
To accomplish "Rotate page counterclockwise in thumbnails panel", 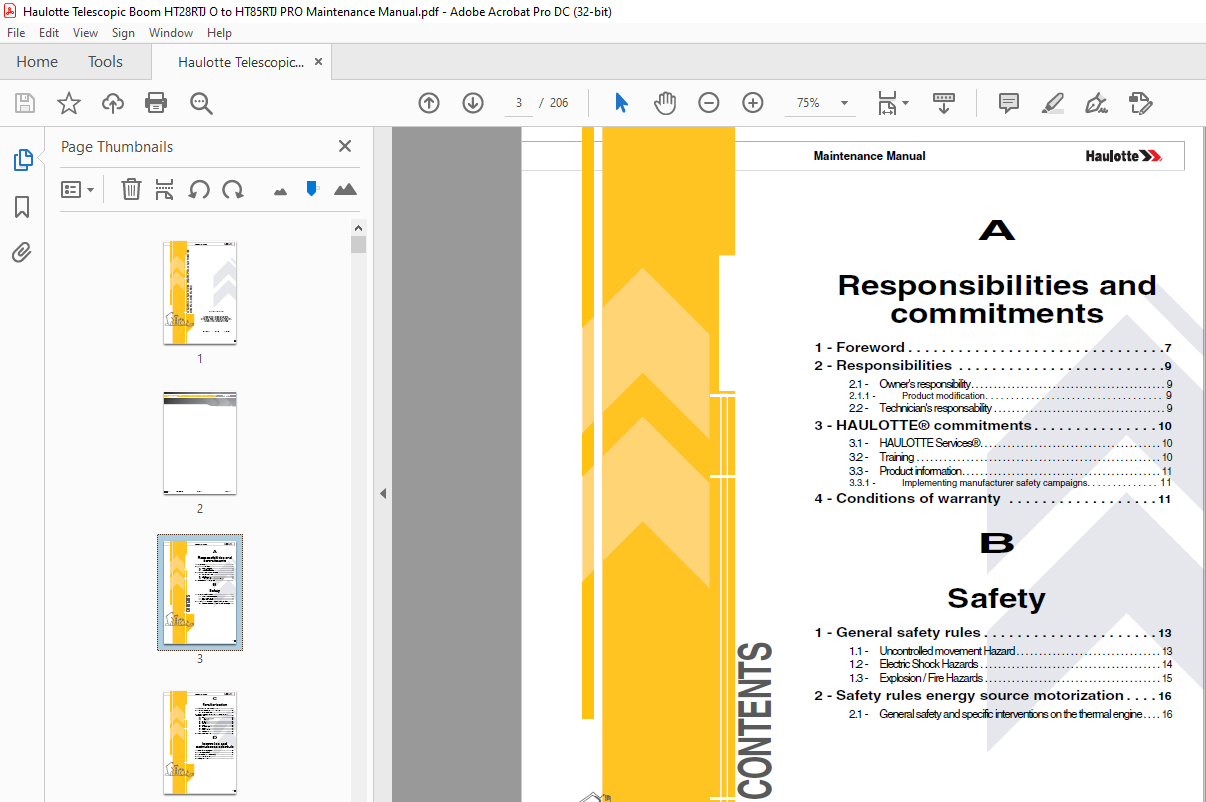I will (x=199, y=189).
